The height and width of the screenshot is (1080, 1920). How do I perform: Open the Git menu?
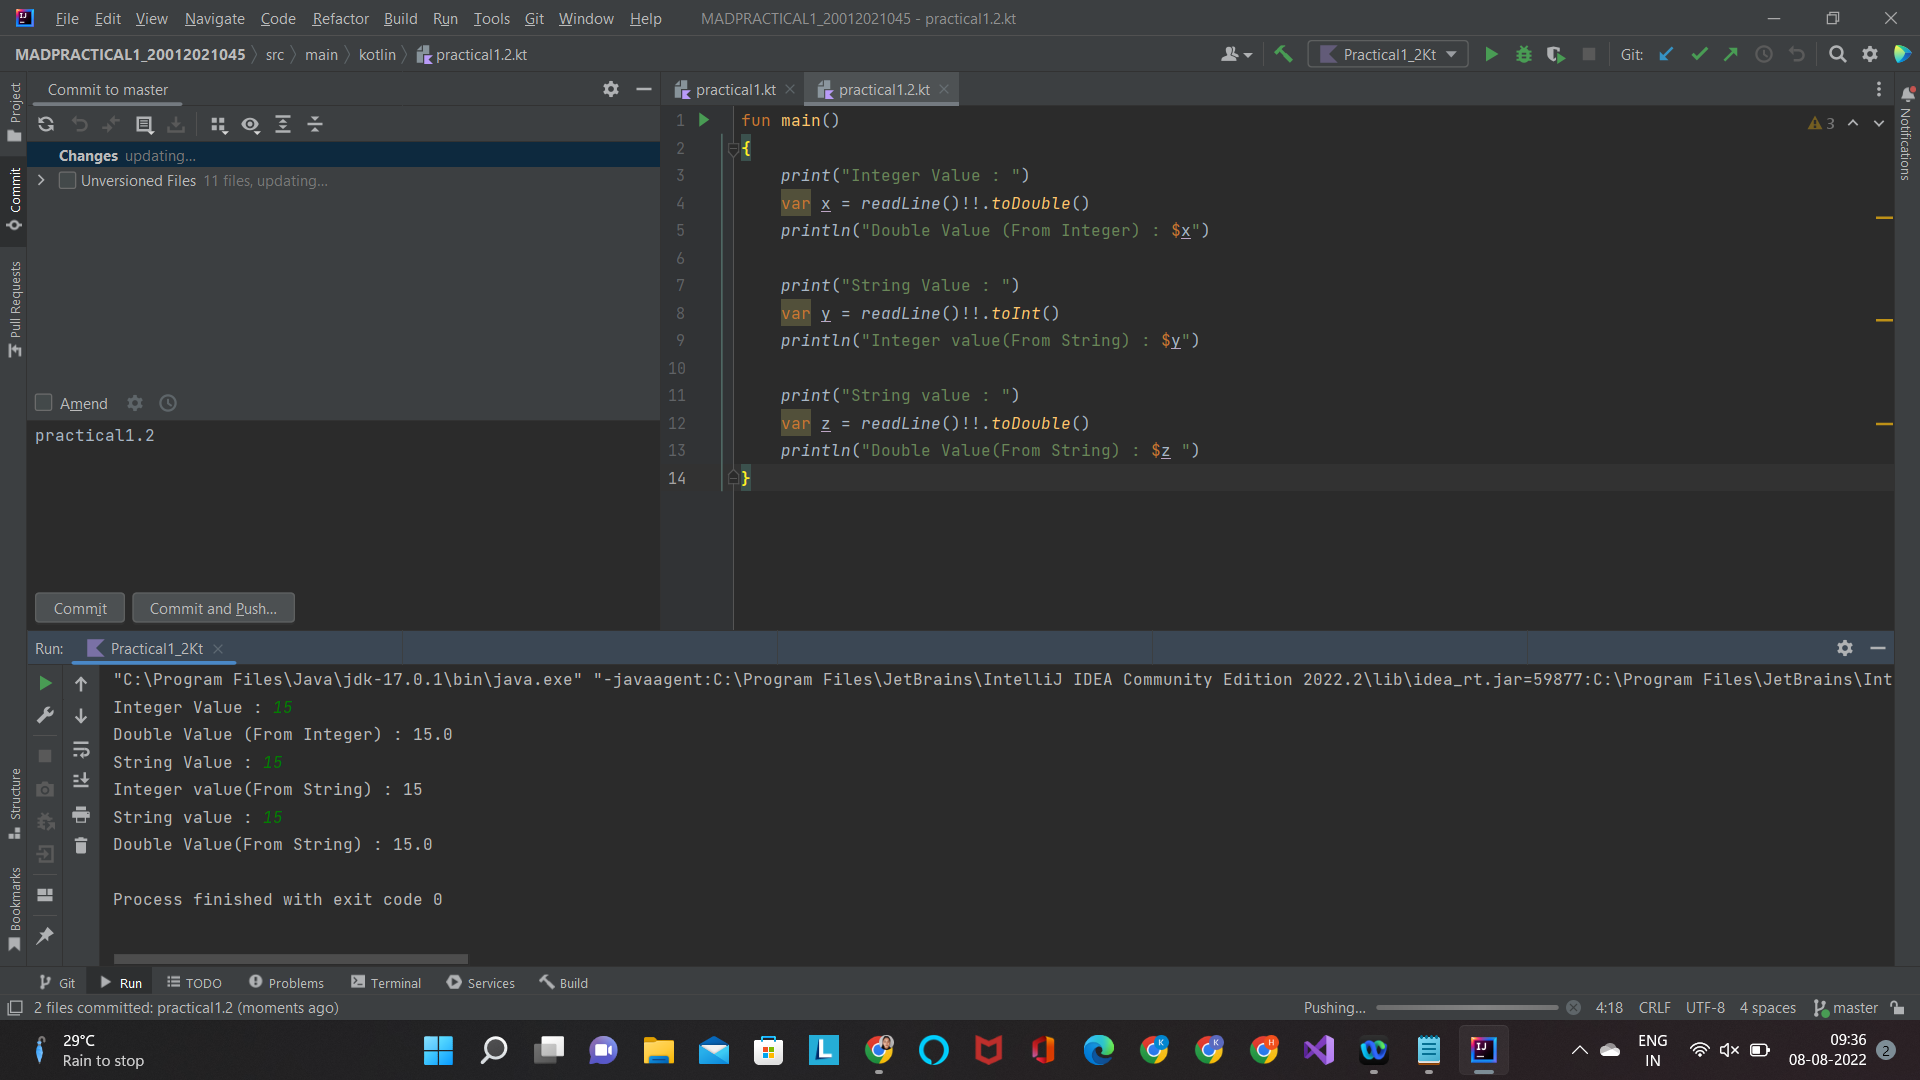tap(534, 18)
